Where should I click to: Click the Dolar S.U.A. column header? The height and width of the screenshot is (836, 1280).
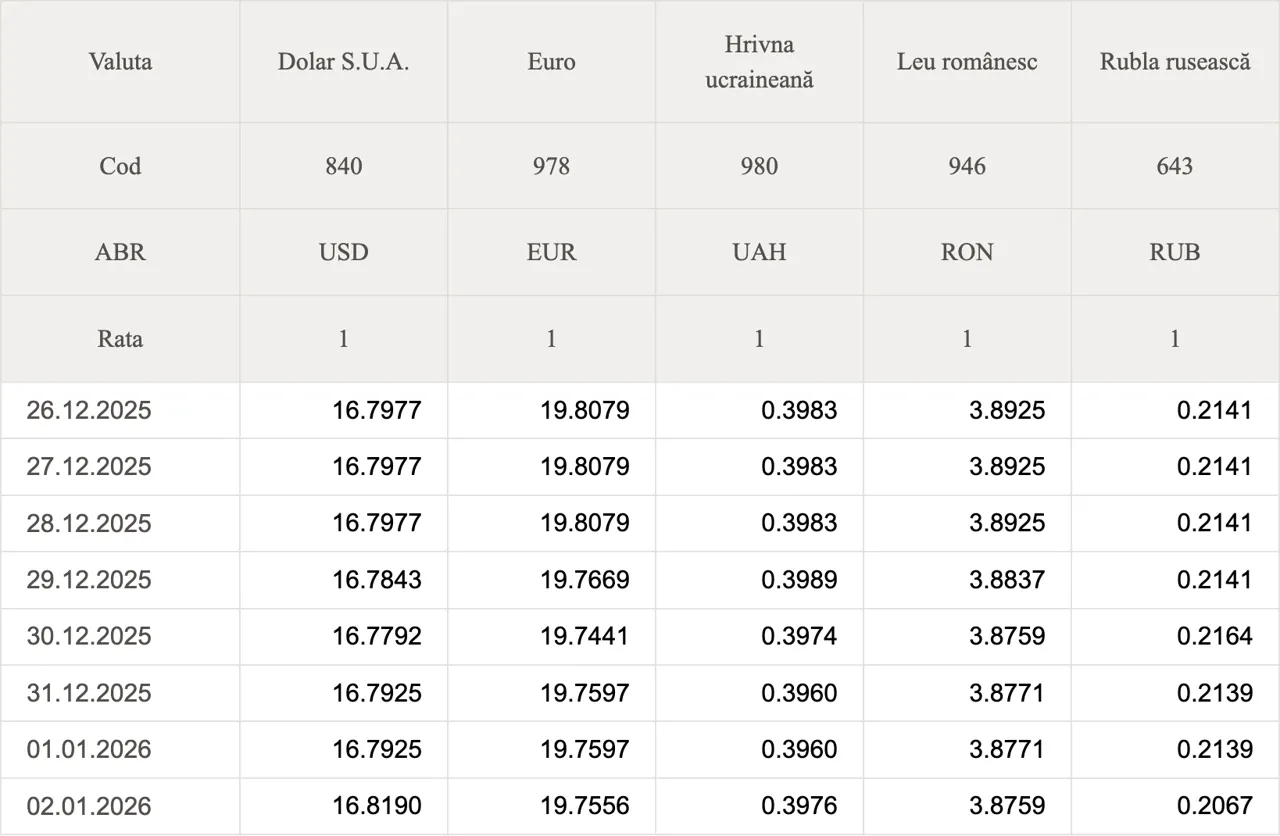(x=343, y=62)
